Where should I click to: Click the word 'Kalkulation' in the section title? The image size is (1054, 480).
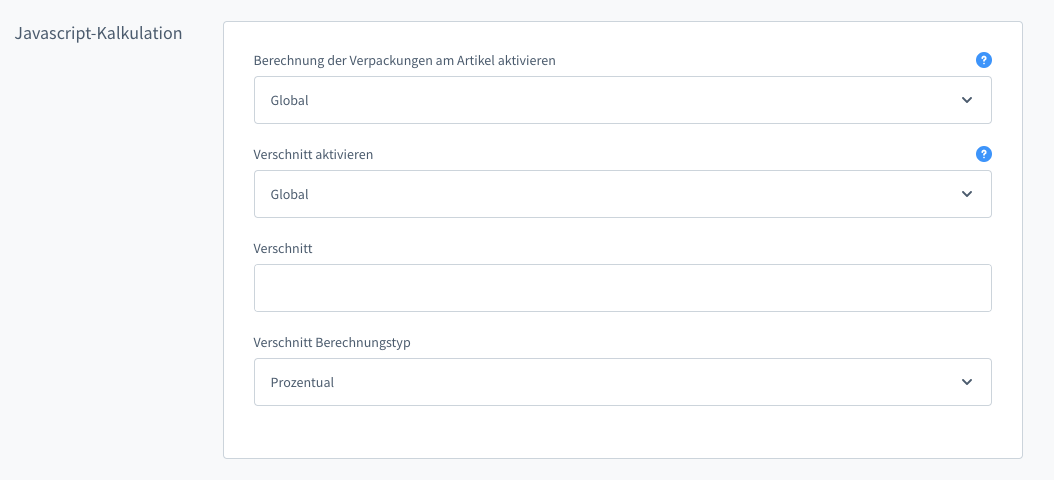(140, 33)
